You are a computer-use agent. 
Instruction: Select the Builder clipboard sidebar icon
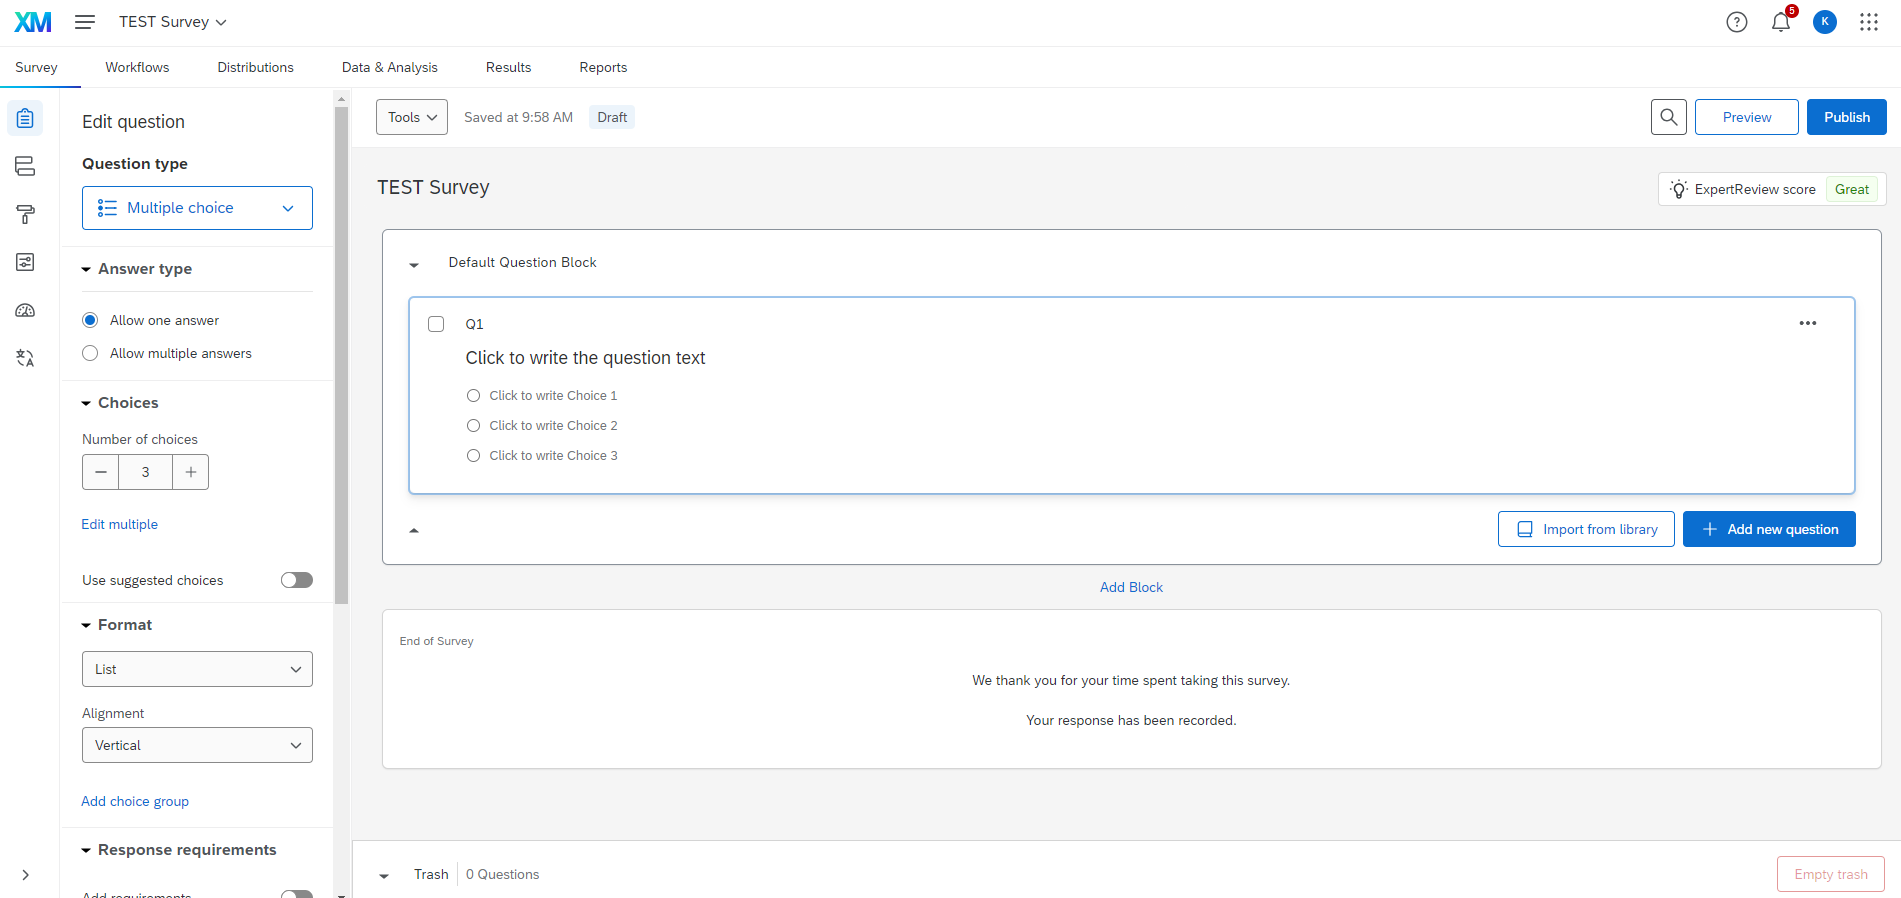(x=25, y=118)
